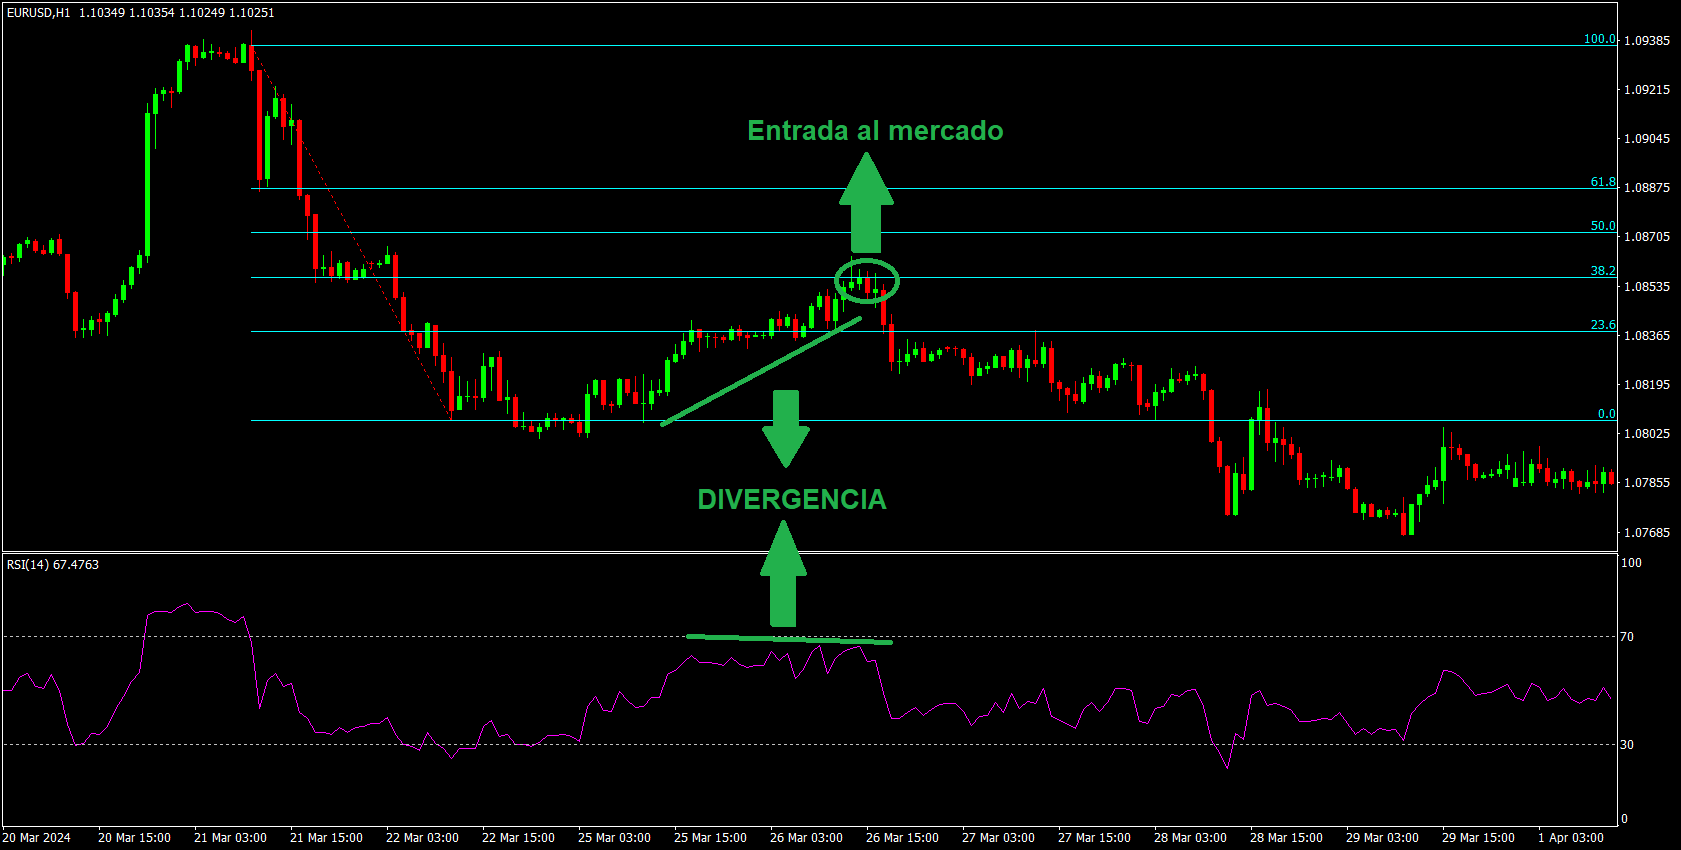Select the RSI oversold level 30 label
The image size is (1681, 850).
[x=1627, y=745]
